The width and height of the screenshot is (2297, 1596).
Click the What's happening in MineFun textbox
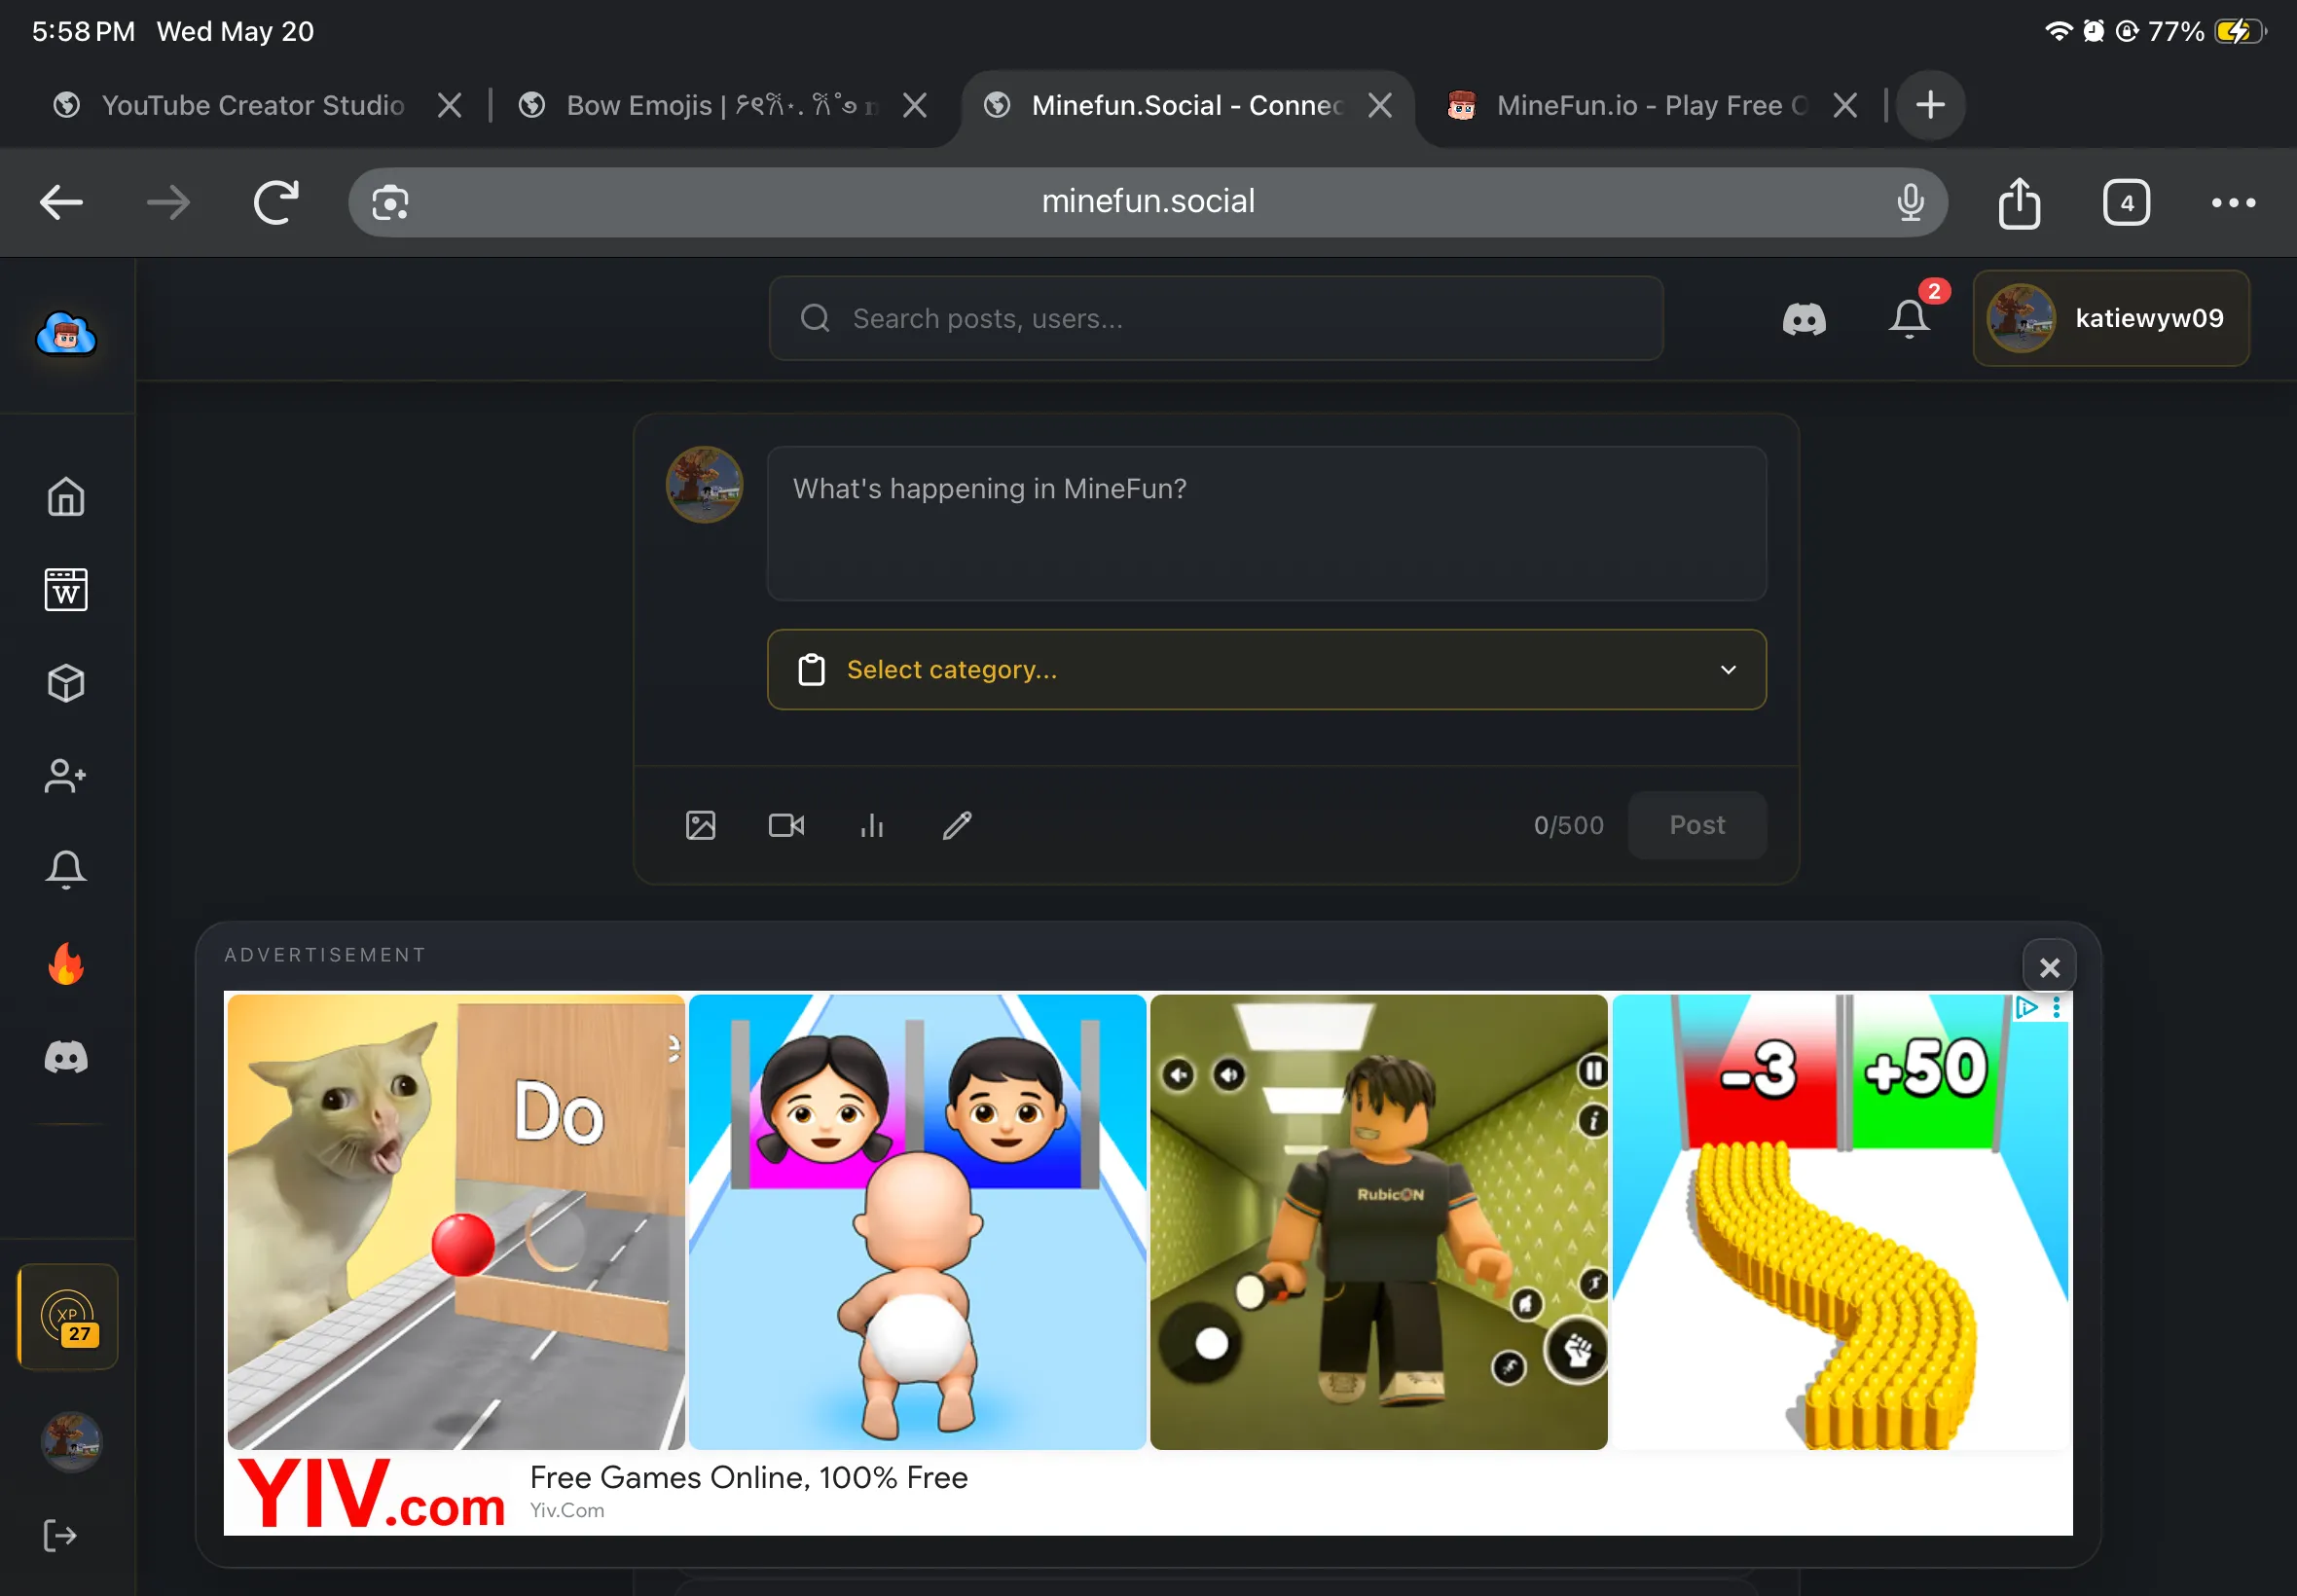1266,523
